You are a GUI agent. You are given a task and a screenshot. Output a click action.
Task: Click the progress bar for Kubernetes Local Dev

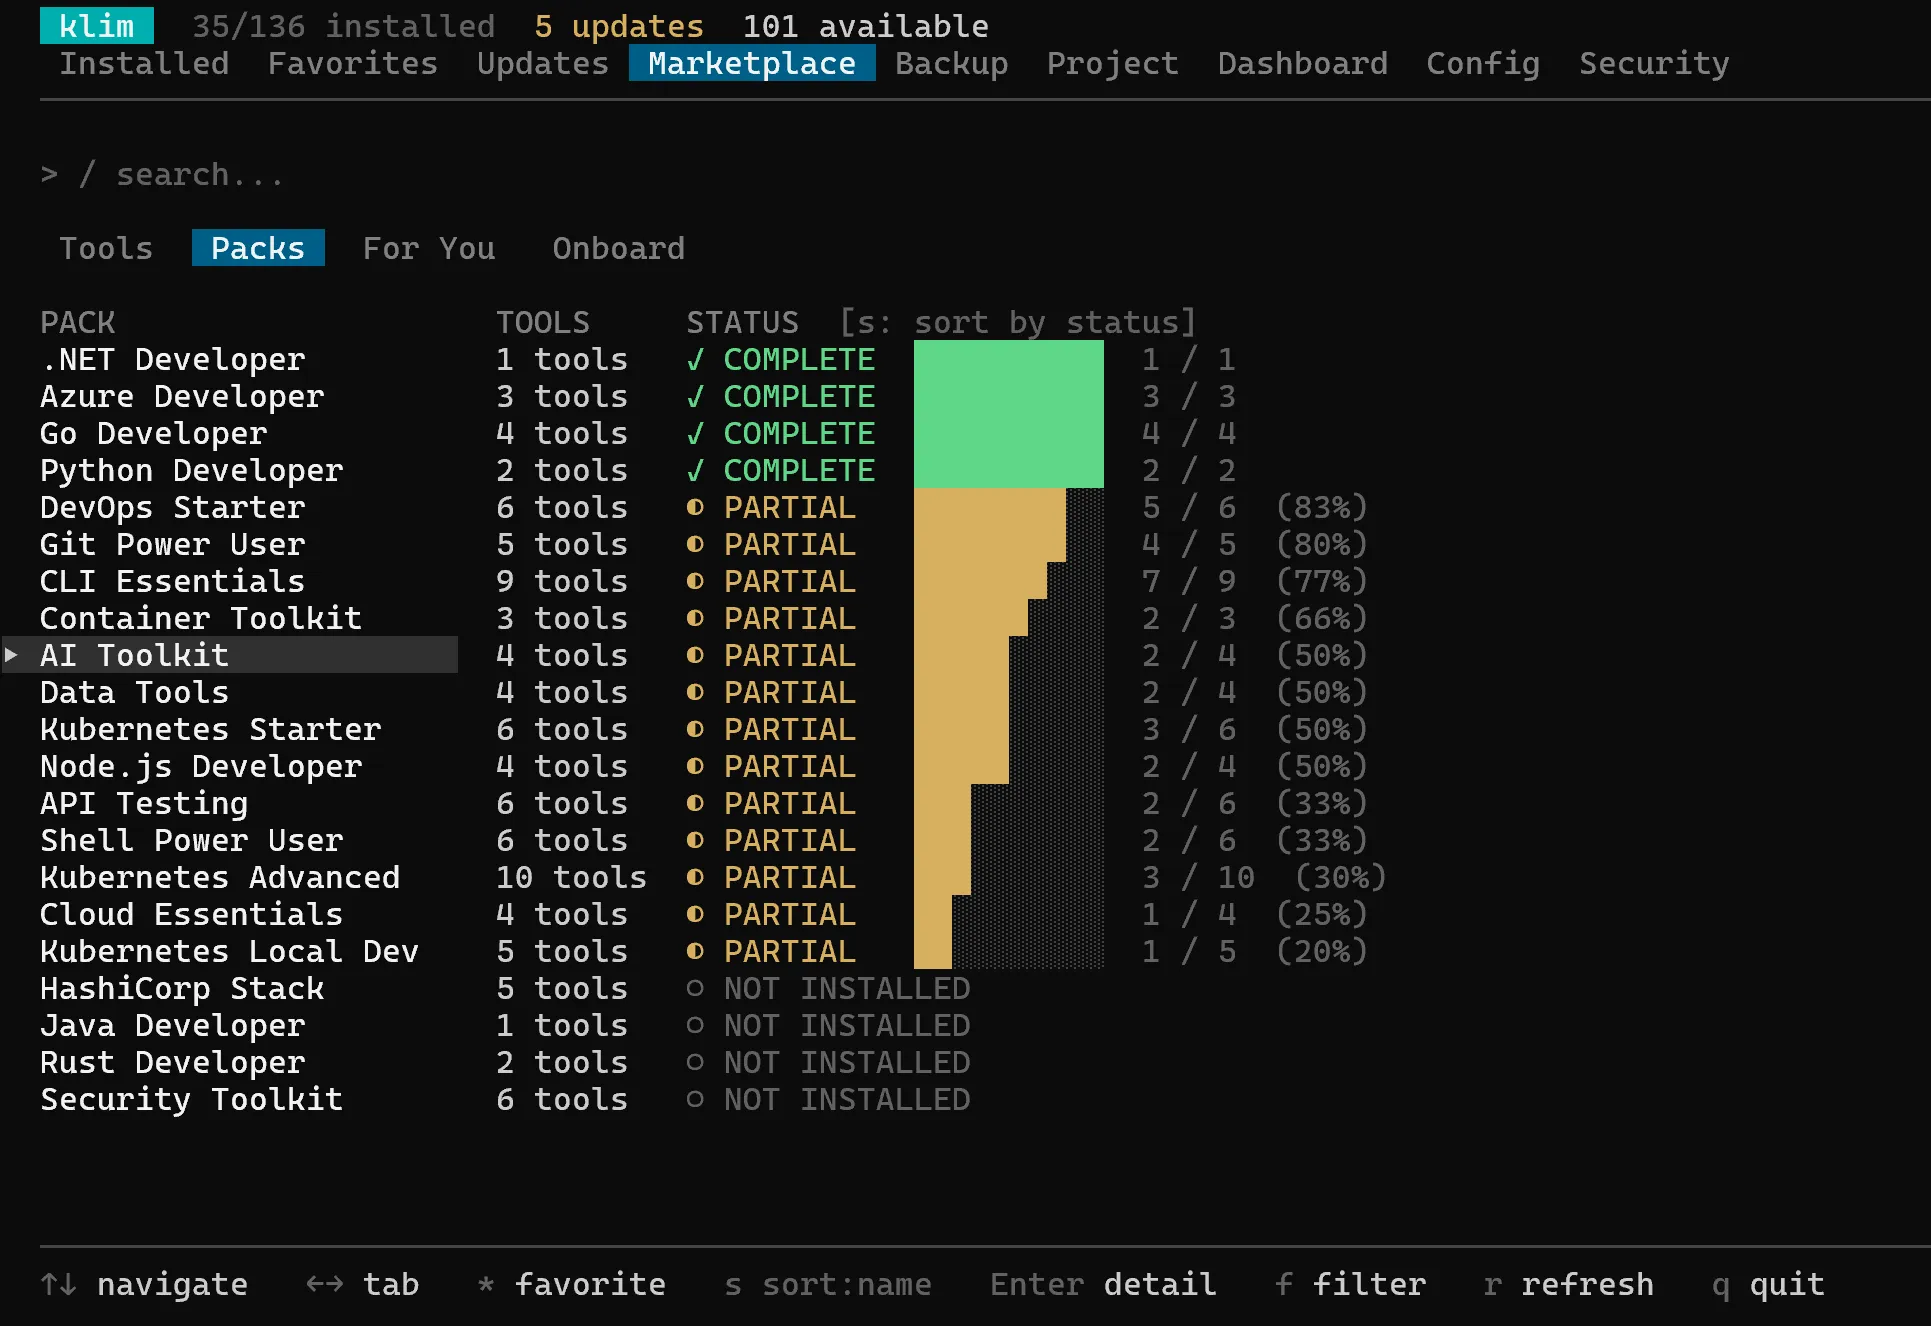[x=1009, y=951]
